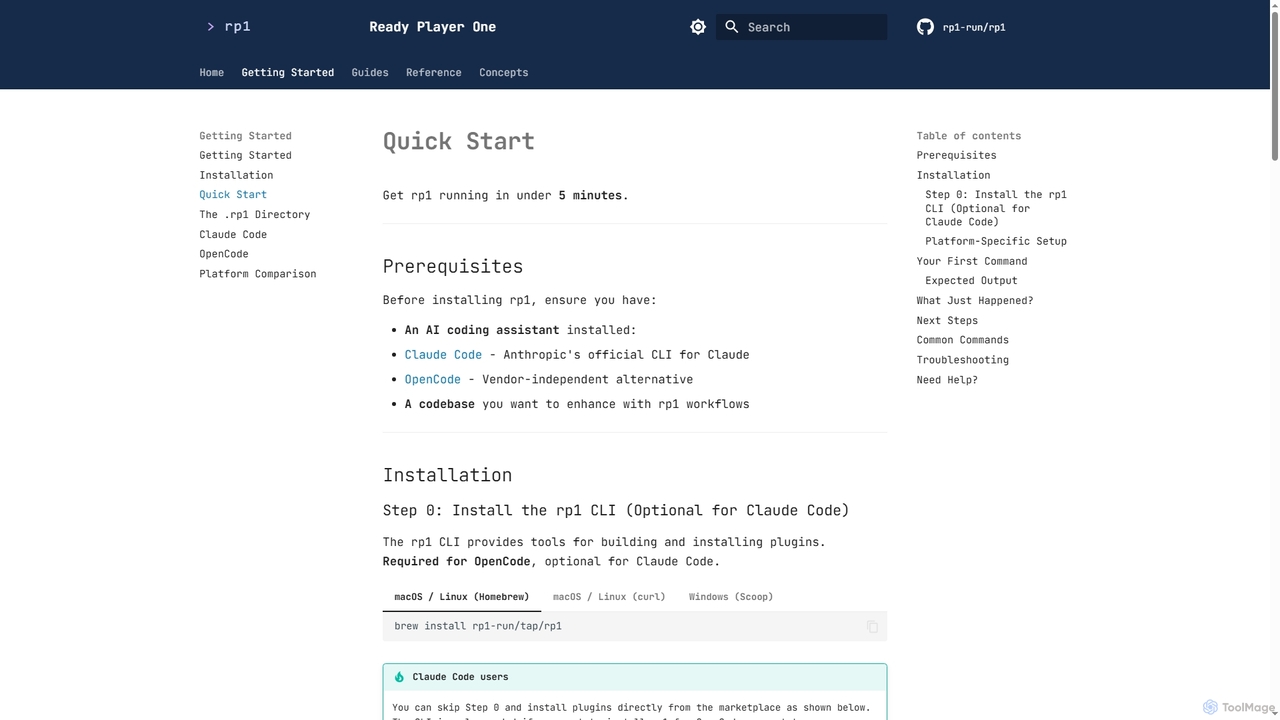Jump to Platform-Specific Setup section
Image resolution: width=1280 pixels, height=720 pixels.
(x=996, y=241)
